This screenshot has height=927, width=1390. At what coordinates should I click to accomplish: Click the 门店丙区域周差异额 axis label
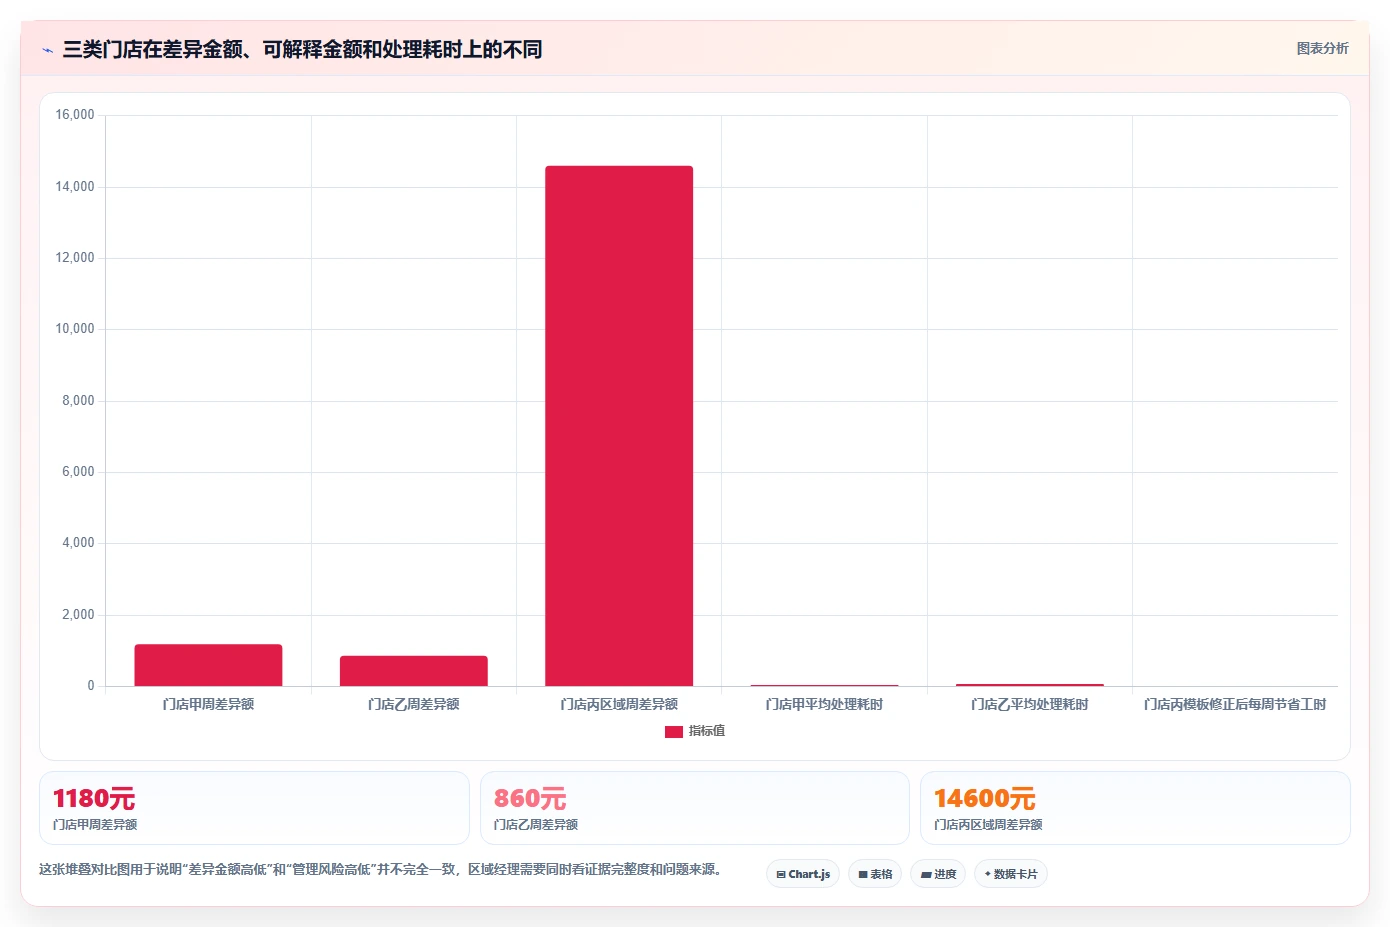[619, 704]
